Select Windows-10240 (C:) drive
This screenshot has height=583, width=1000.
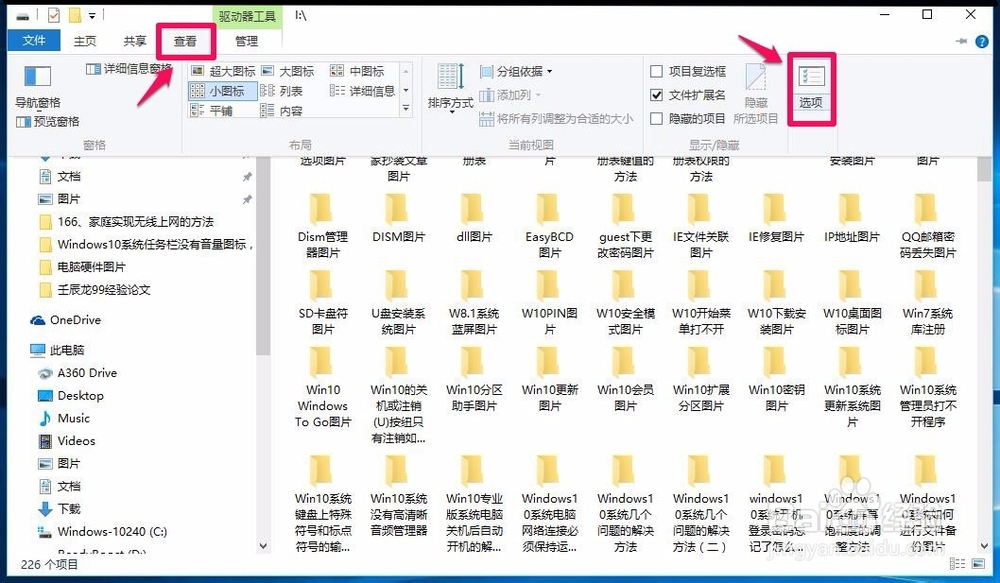click(103, 531)
